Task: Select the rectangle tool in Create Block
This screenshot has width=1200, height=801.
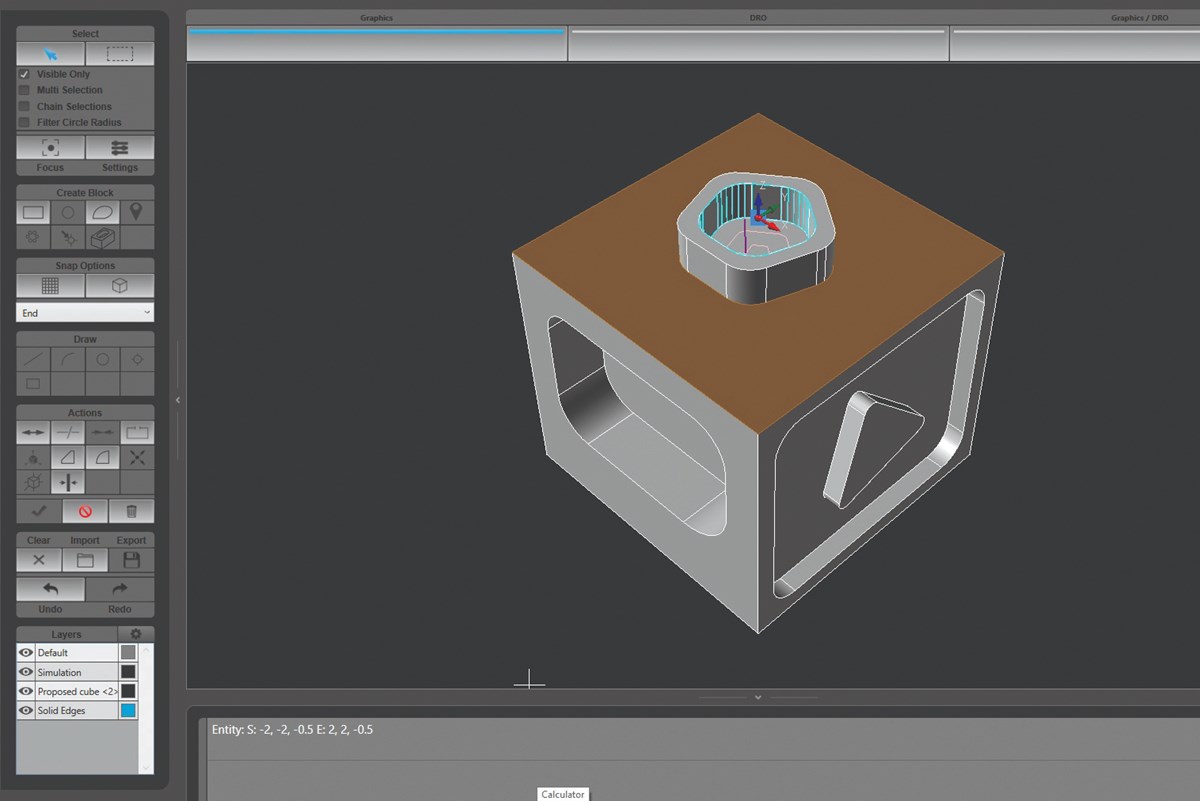Action: [32, 212]
